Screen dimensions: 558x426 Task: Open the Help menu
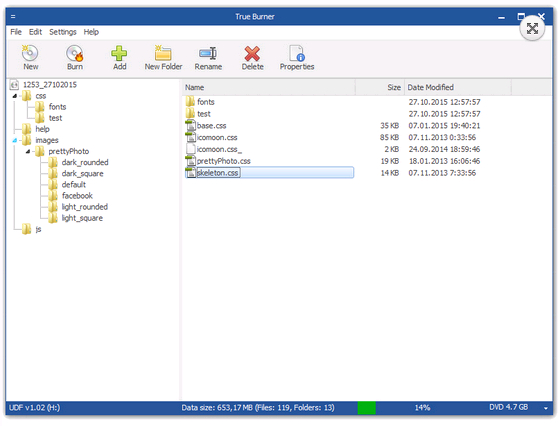(91, 32)
